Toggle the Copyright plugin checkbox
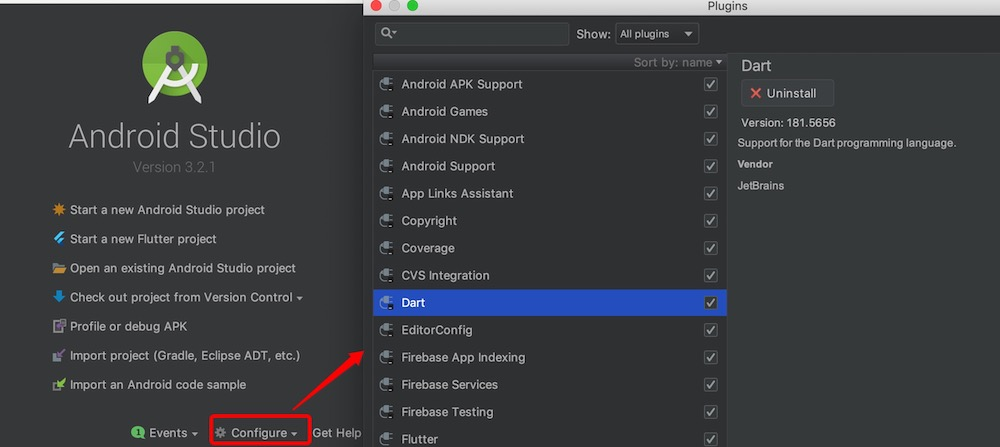 click(710, 221)
